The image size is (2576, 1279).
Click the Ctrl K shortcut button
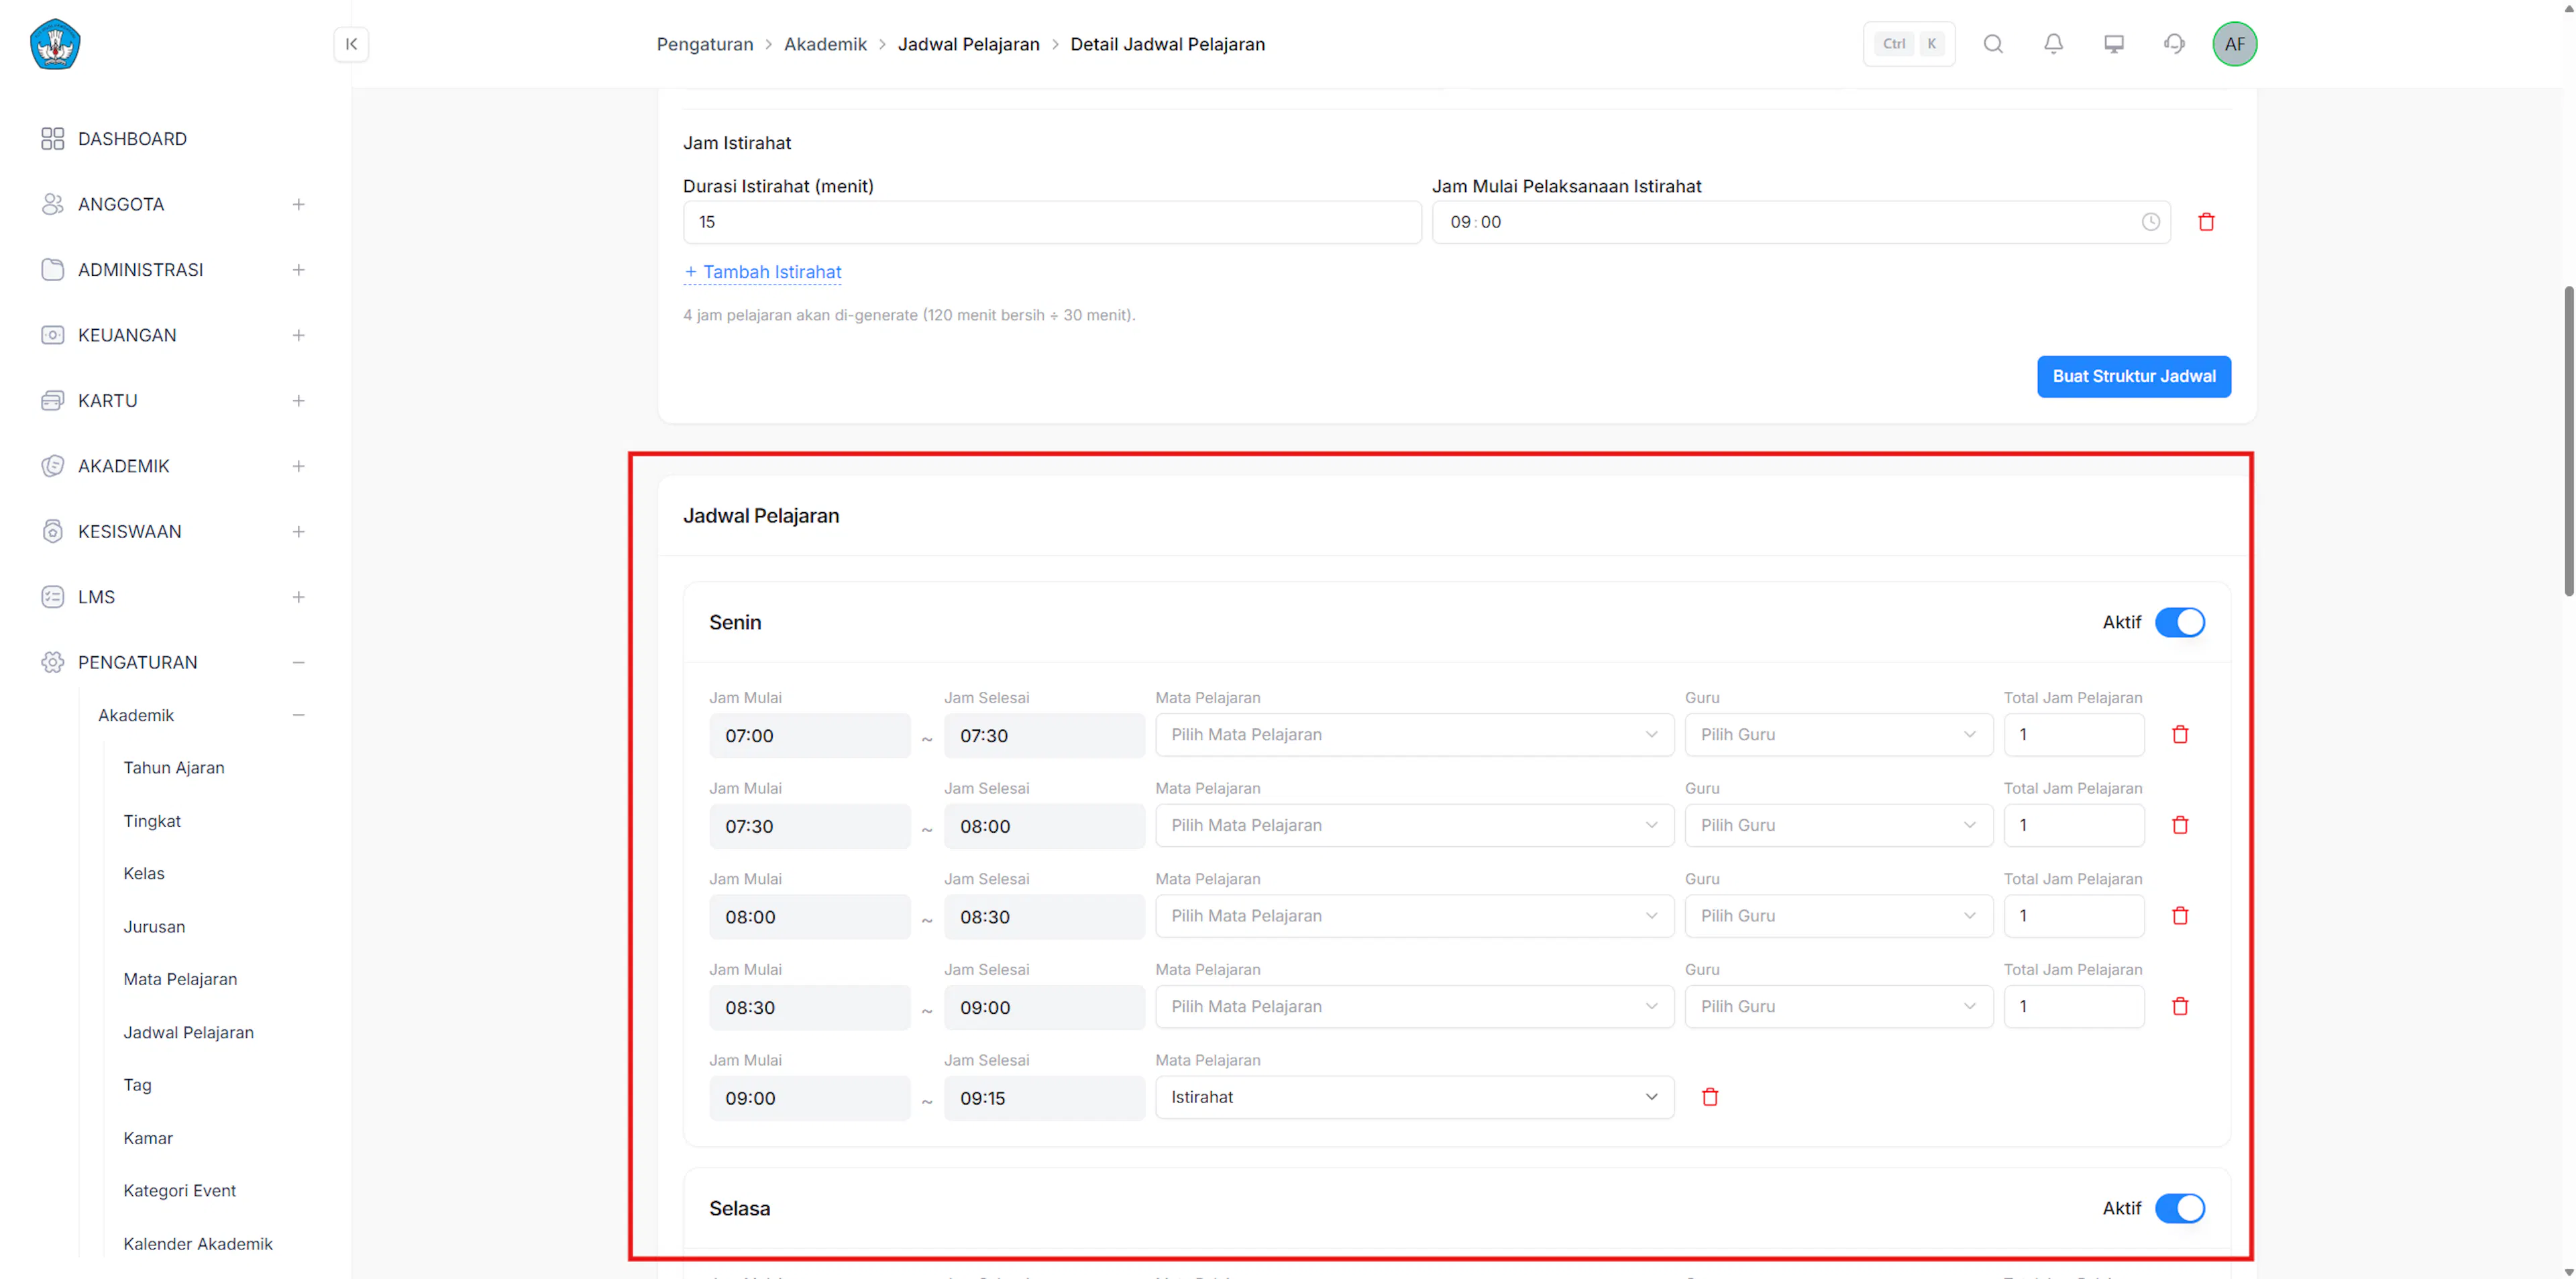pos(1909,44)
